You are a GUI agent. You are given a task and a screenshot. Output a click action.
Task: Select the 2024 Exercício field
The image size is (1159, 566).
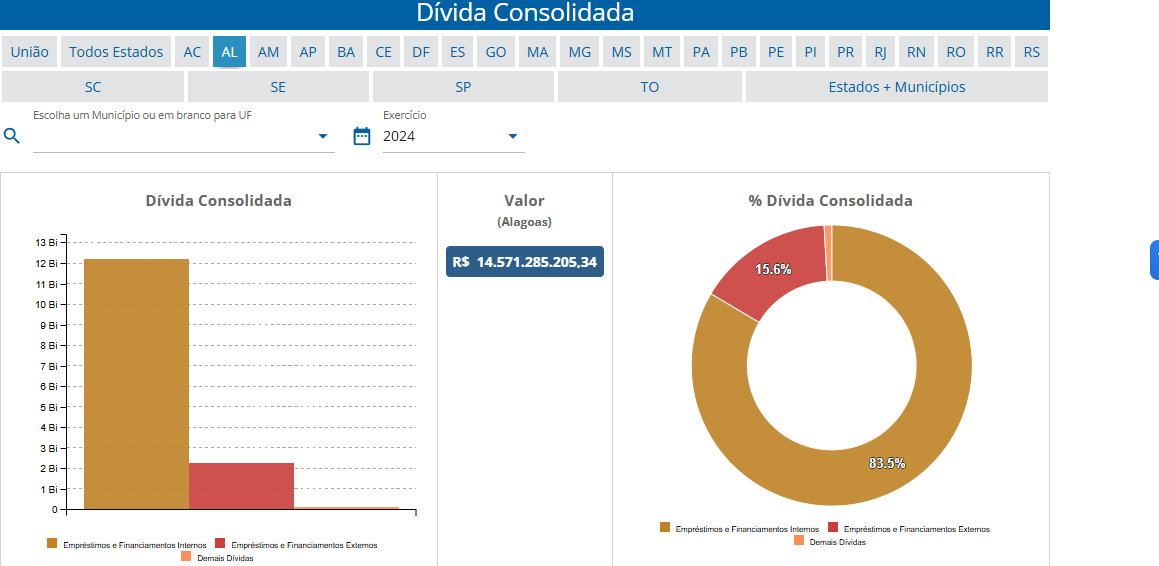(440, 136)
